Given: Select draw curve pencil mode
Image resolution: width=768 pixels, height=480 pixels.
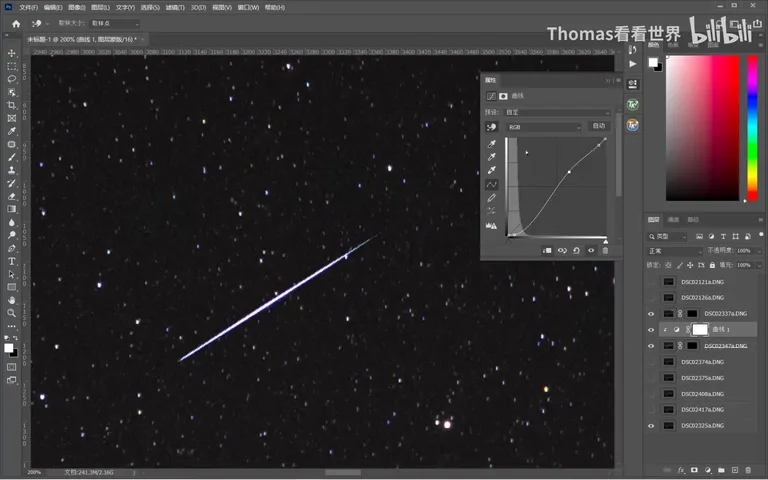Looking at the screenshot, I should [x=491, y=198].
